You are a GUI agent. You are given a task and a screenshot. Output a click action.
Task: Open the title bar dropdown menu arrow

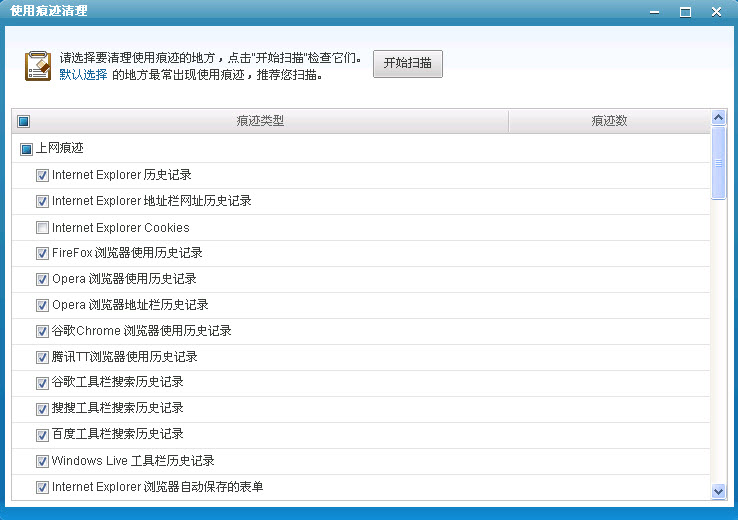pyautogui.click(x=653, y=12)
